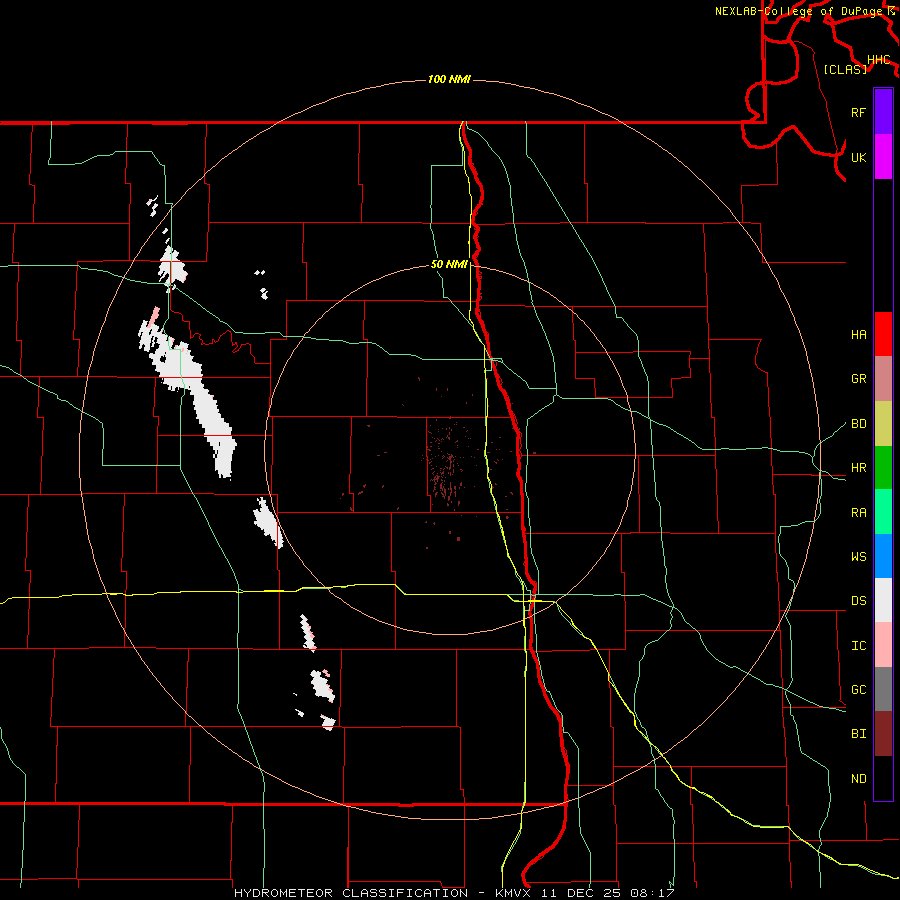Click the 100 NMI range ring label
Image resolution: width=900 pixels, height=900 pixels.
point(449,79)
